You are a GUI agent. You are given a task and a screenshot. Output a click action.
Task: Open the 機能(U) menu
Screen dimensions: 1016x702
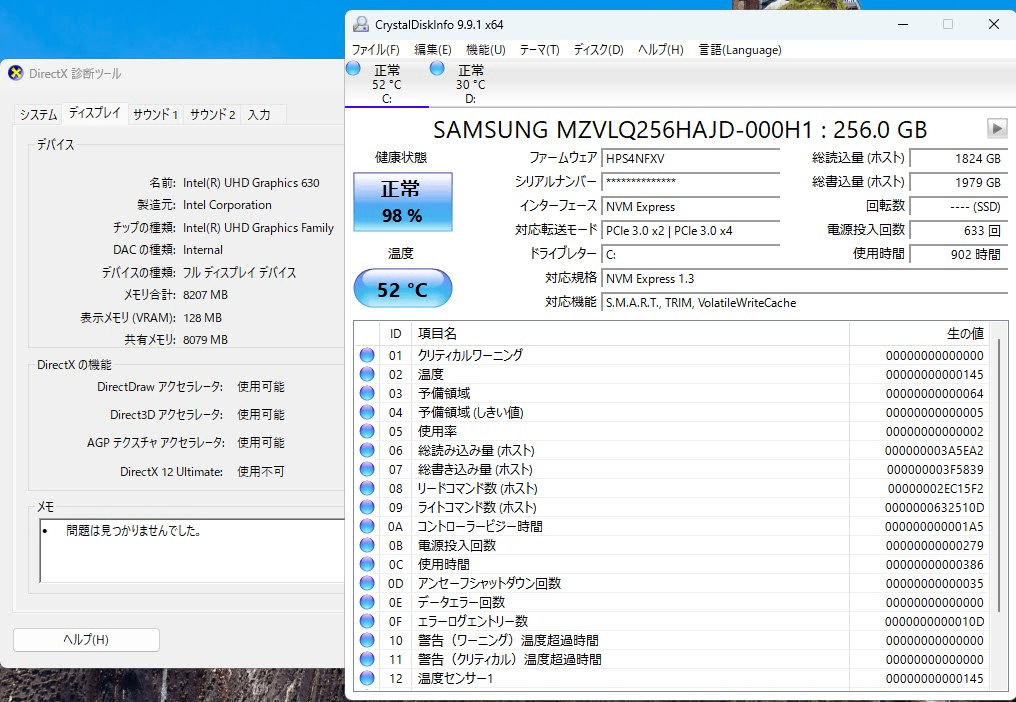[485, 50]
